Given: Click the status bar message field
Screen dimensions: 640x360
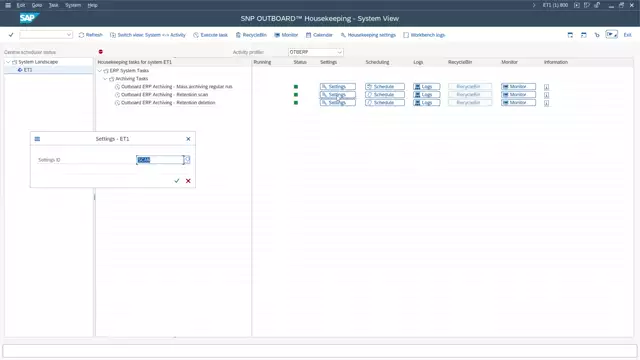Looking at the screenshot, I should click(320, 351).
